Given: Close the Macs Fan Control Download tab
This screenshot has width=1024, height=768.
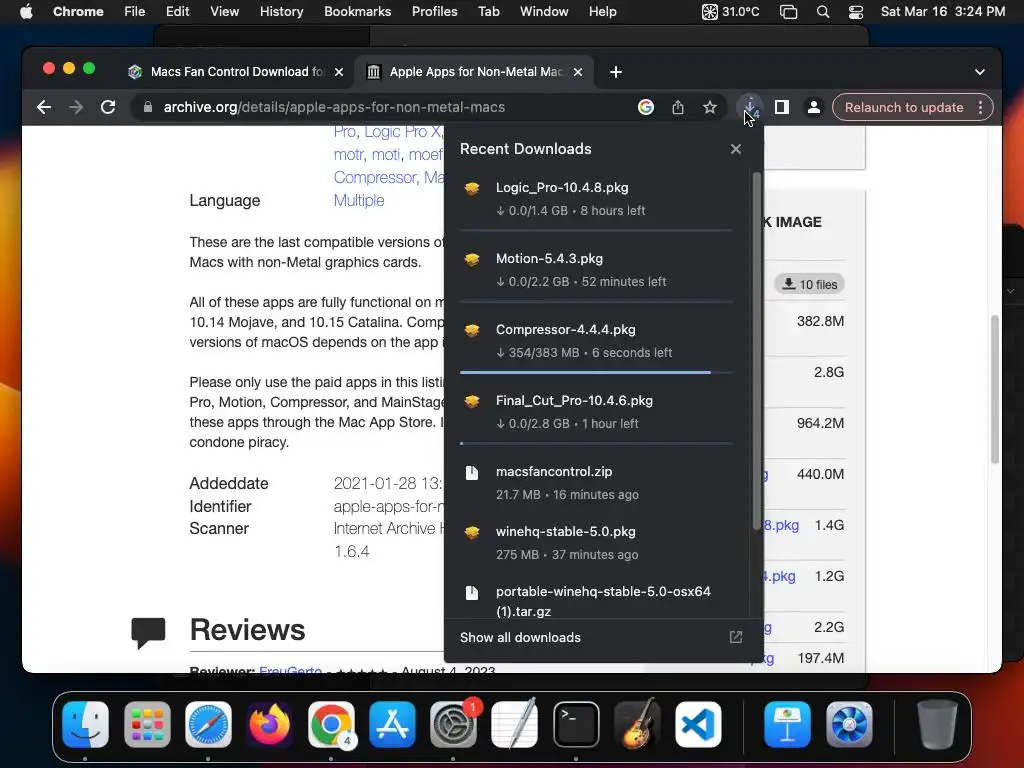Looking at the screenshot, I should point(339,72).
